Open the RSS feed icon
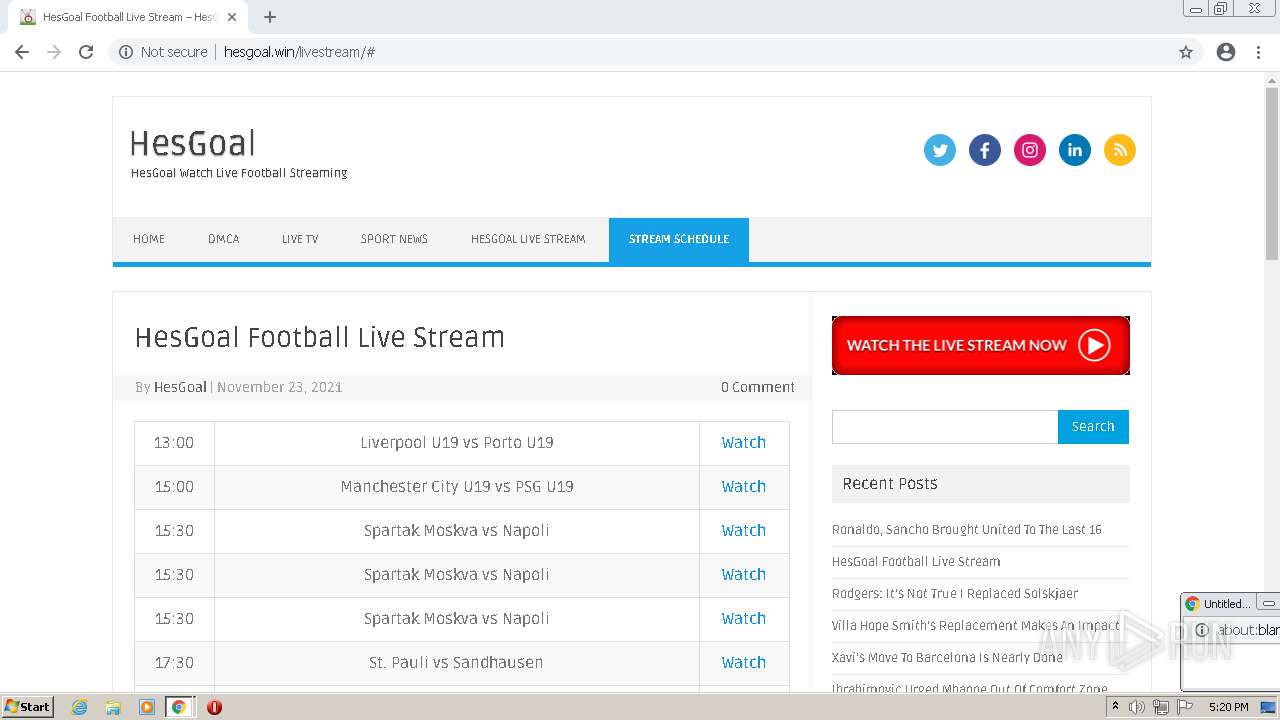This screenshot has width=1280, height=720. tap(1119, 150)
